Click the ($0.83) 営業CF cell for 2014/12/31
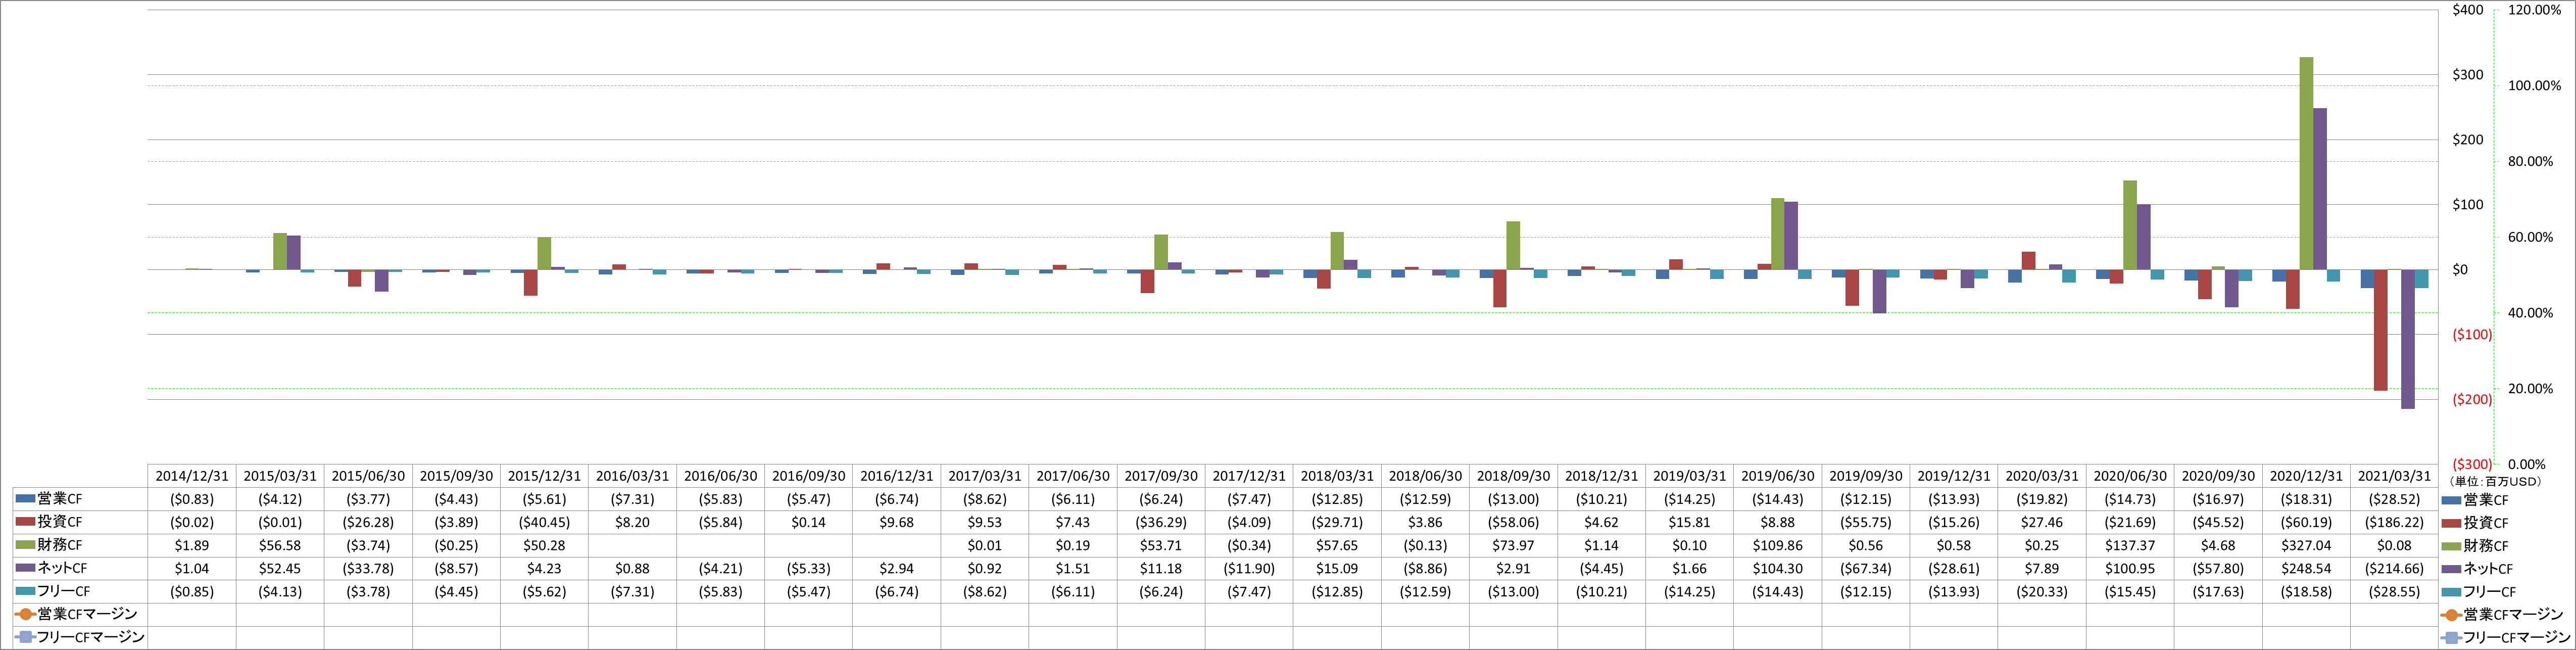 pos(192,499)
